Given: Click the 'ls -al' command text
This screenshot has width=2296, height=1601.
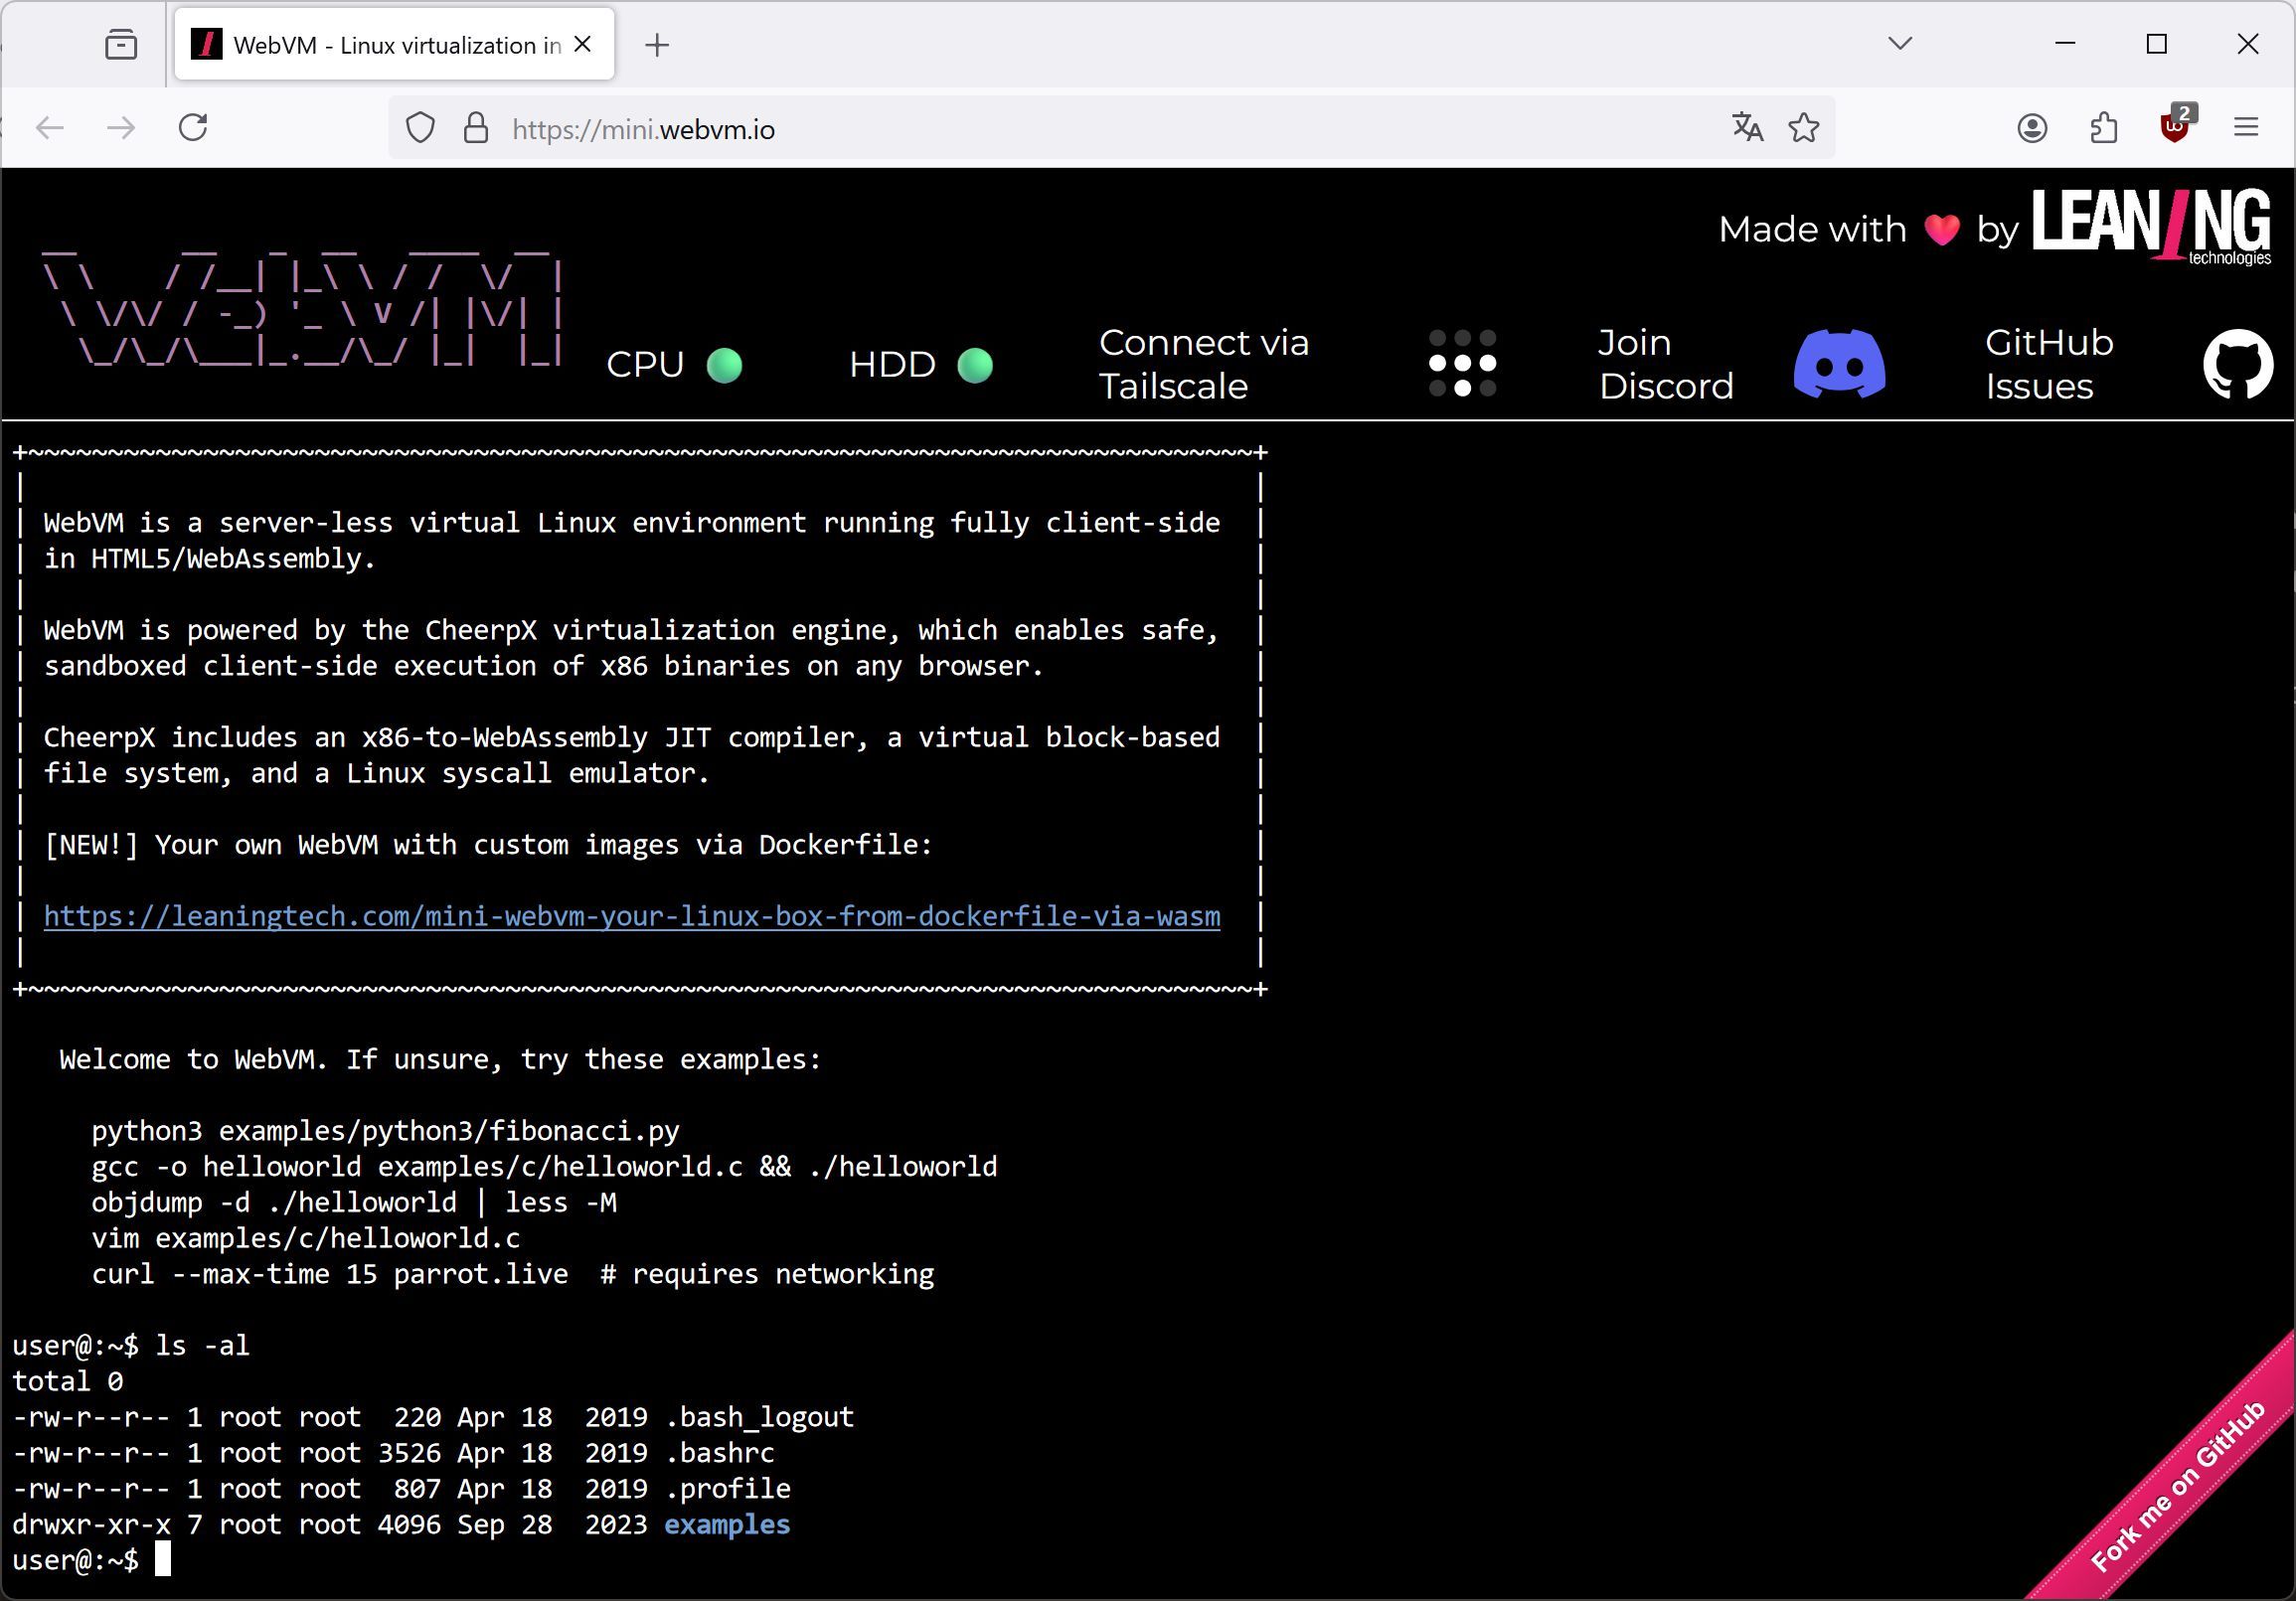Looking at the screenshot, I should [203, 1345].
